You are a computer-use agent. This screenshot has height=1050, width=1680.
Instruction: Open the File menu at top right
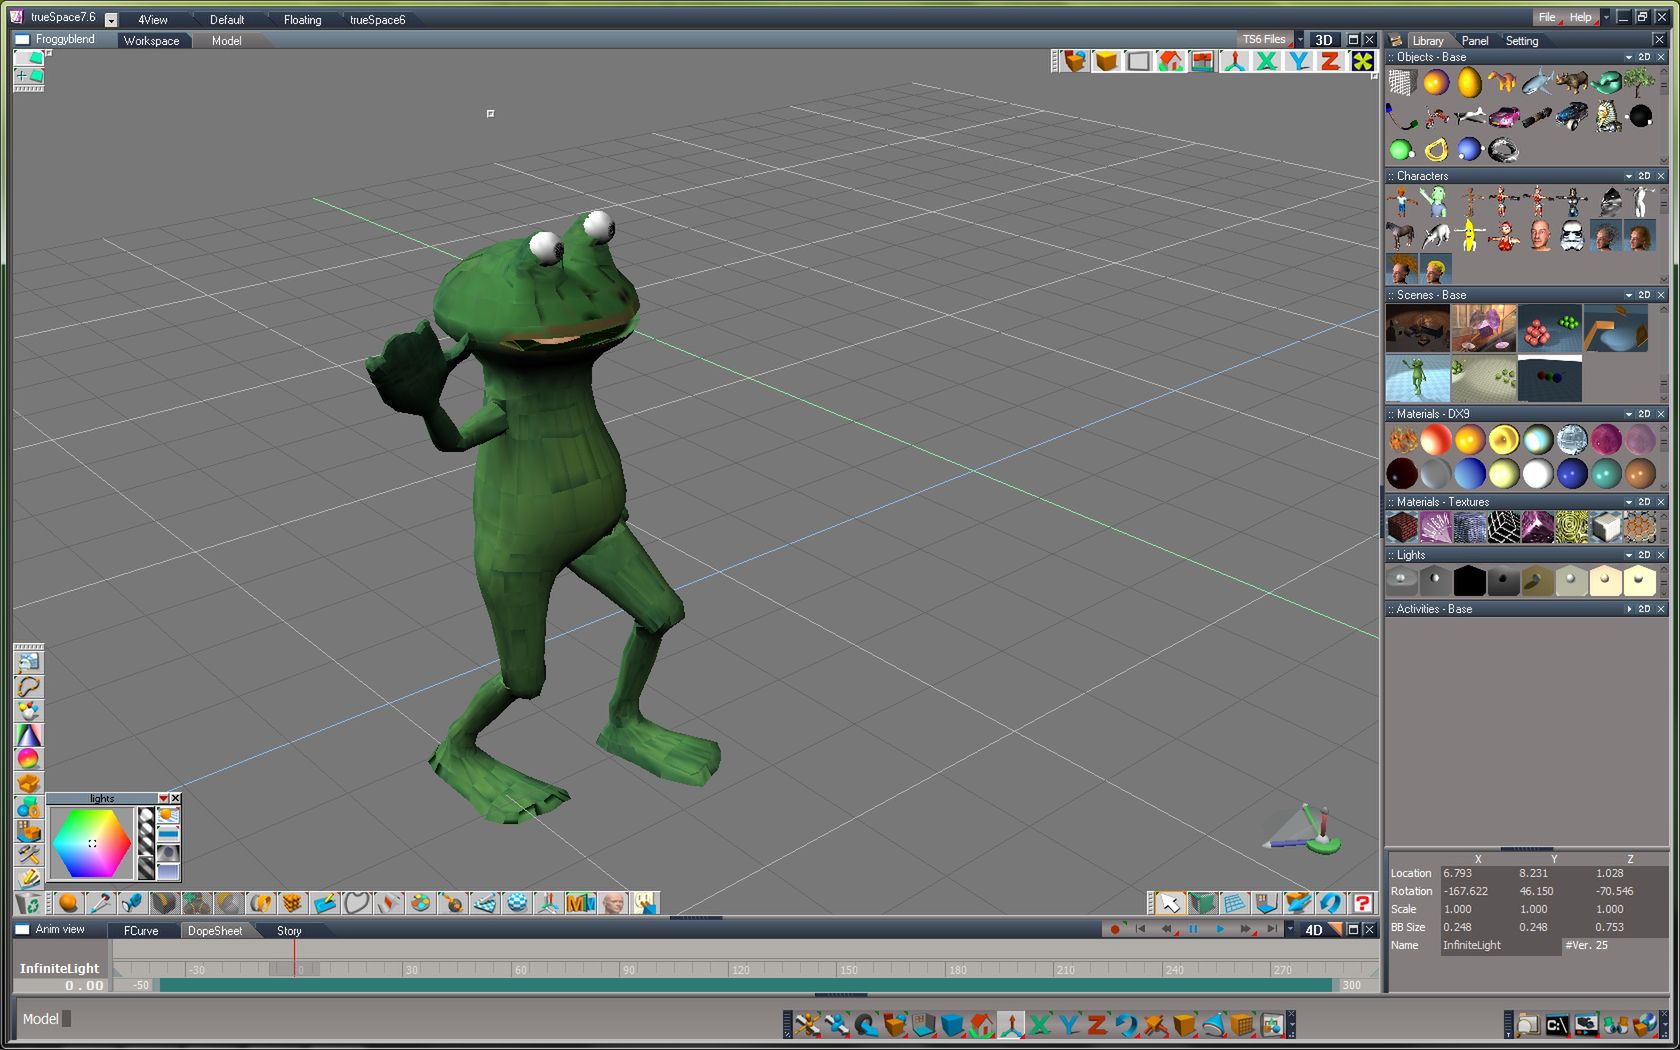point(1546,16)
